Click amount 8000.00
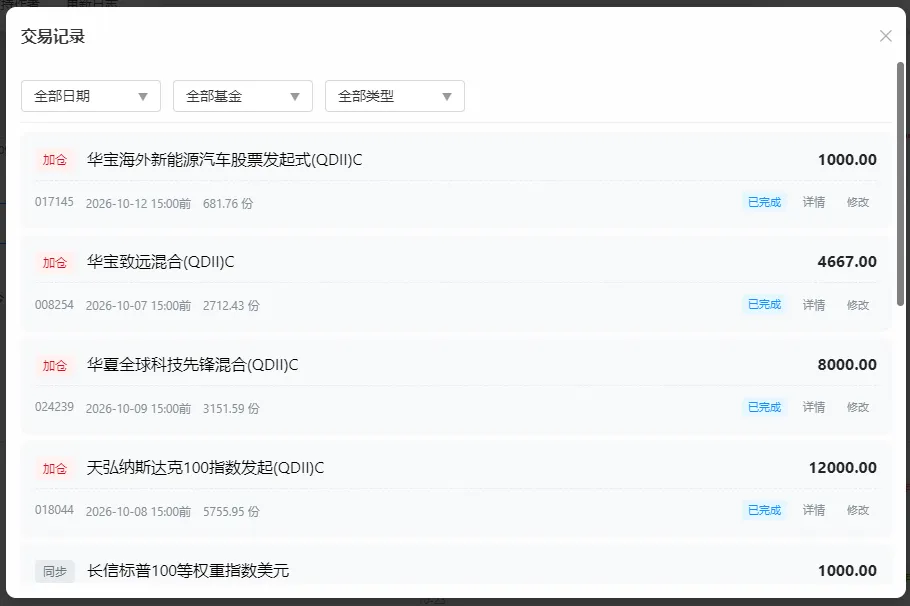910x606 pixels. 847,365
